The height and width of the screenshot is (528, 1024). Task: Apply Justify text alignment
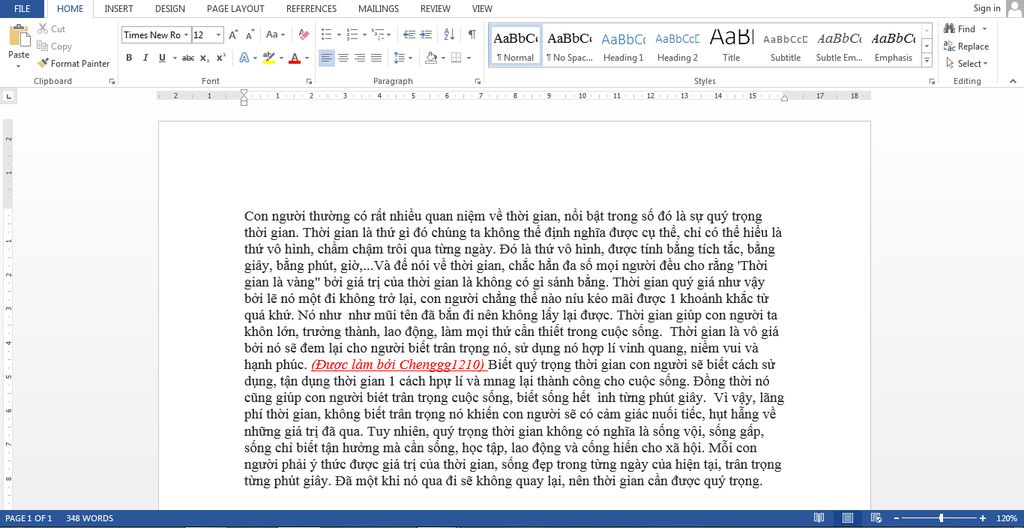(x=376, y=58)
